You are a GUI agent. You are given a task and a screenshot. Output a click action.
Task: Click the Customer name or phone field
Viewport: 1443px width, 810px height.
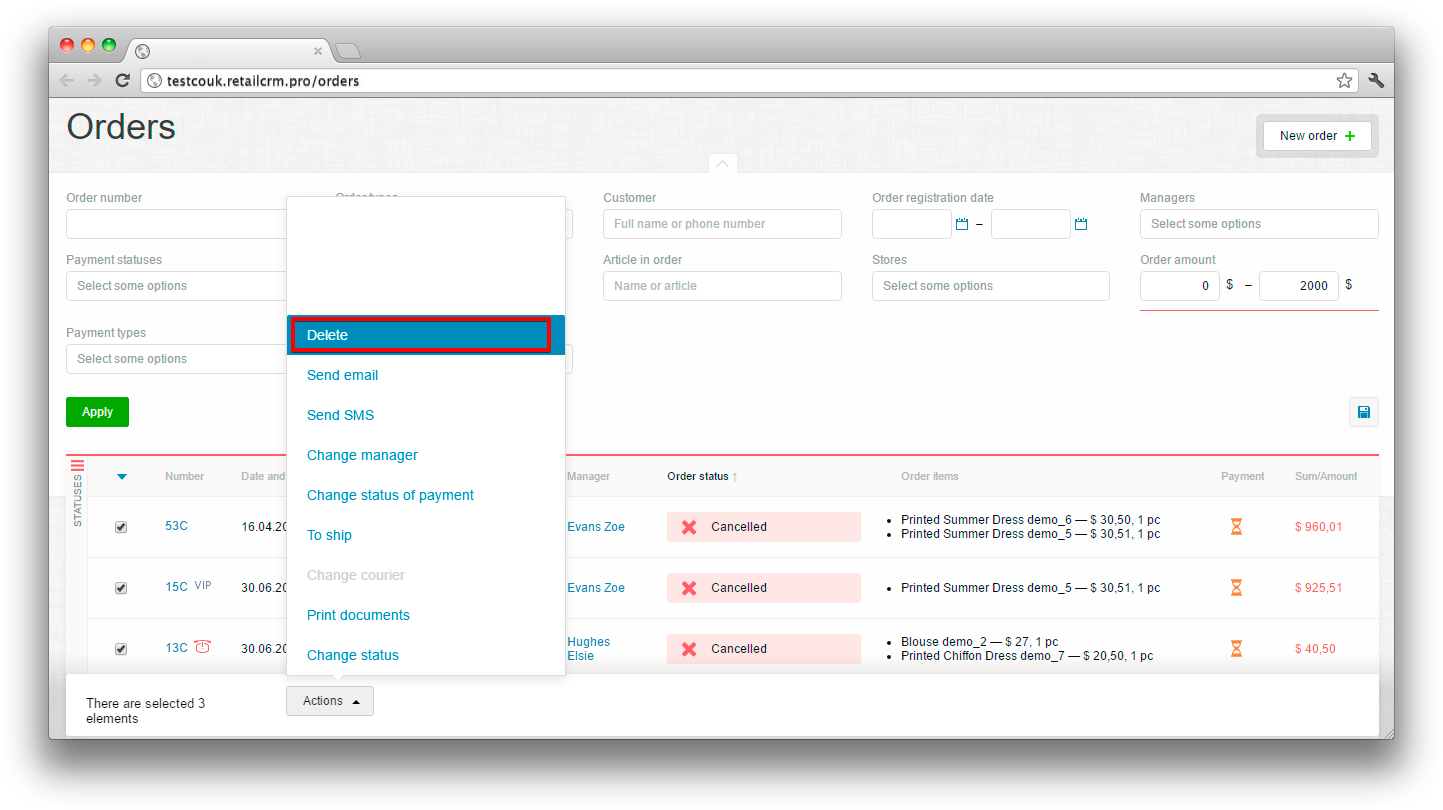[722, 224]
